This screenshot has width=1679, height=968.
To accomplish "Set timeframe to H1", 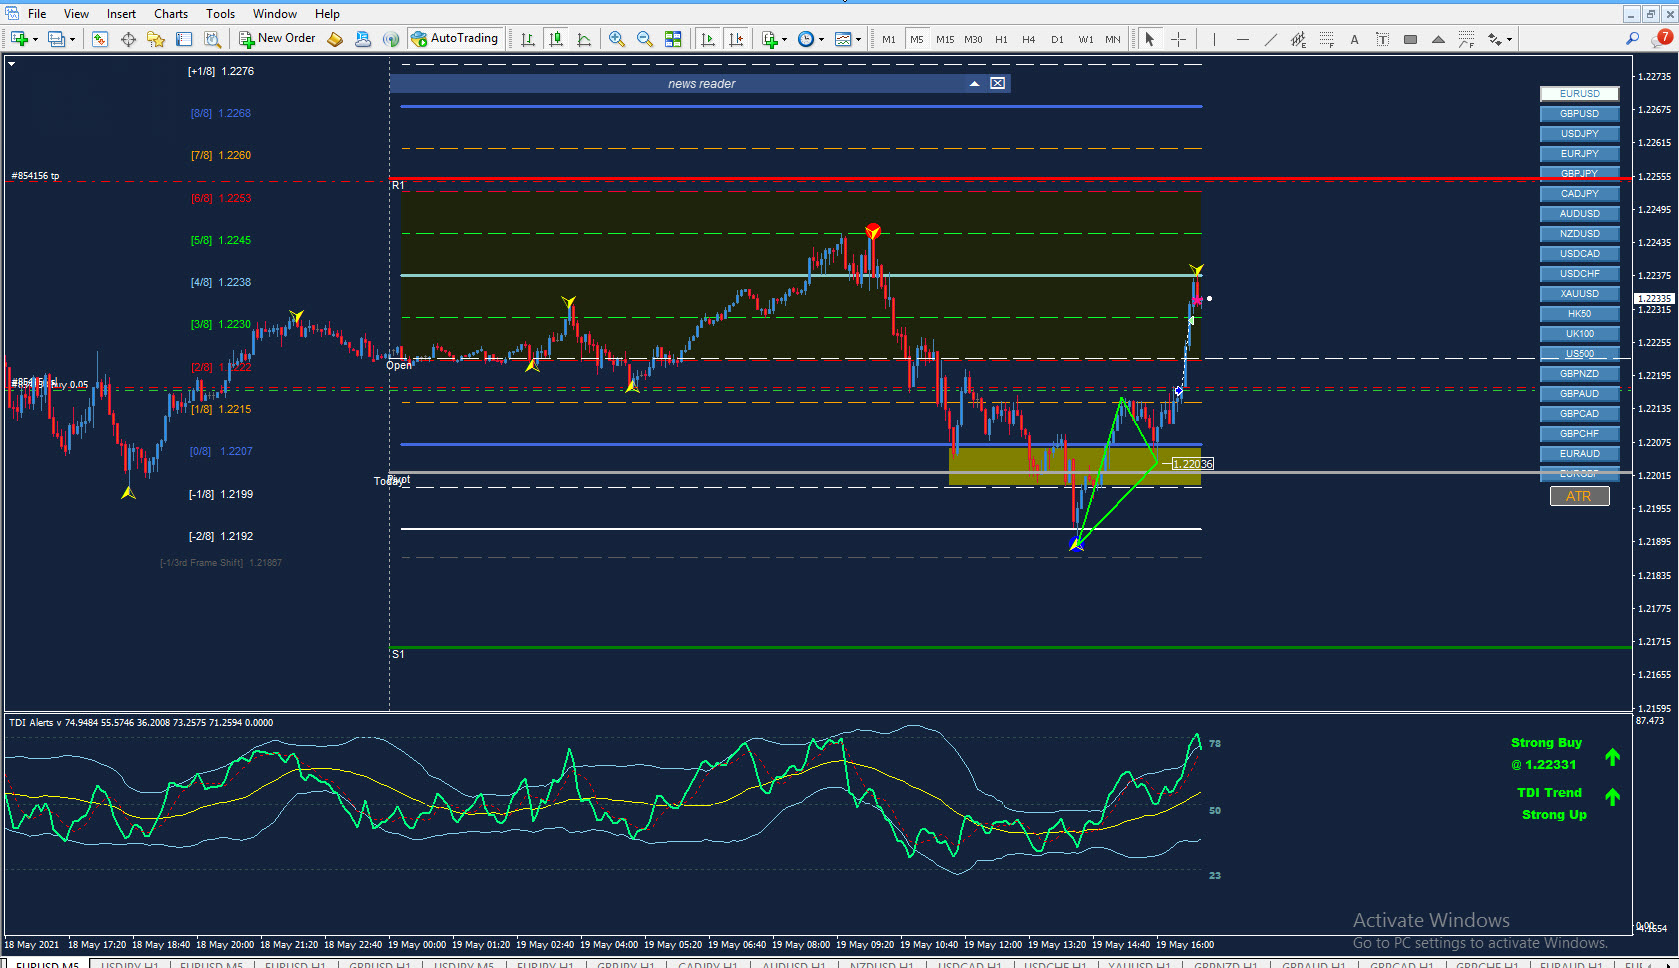I will click(1001, 39).
